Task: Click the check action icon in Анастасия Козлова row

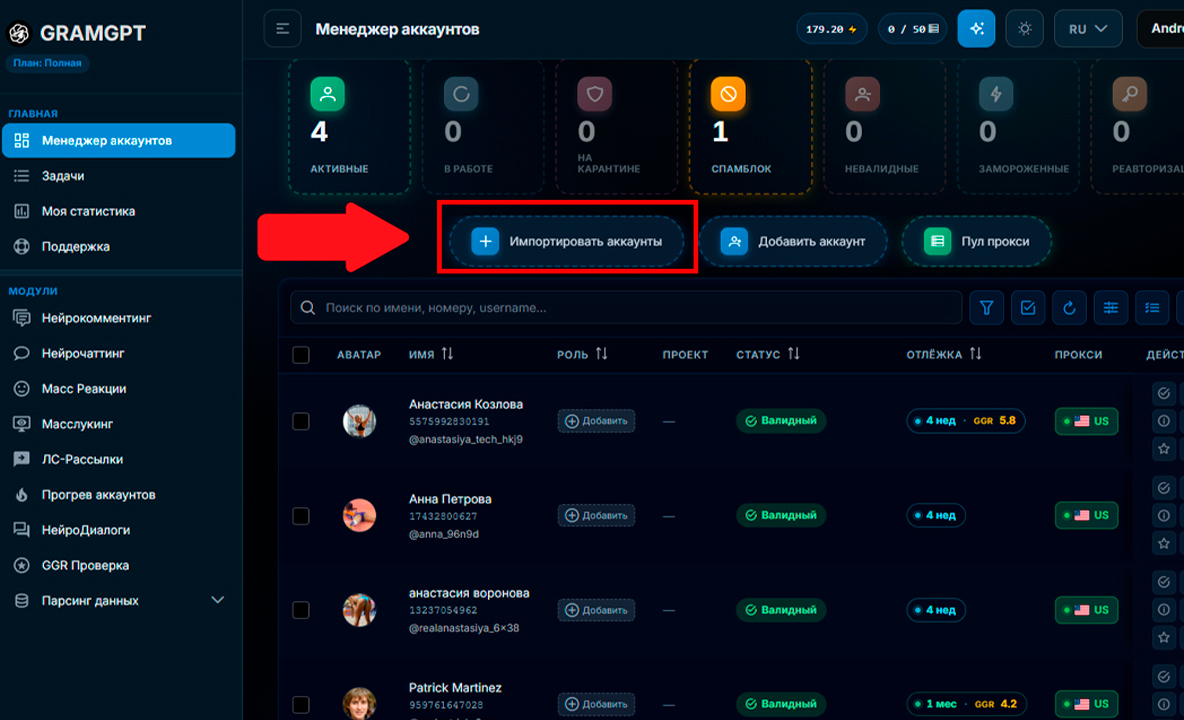Action: [x=1164, y=393]
